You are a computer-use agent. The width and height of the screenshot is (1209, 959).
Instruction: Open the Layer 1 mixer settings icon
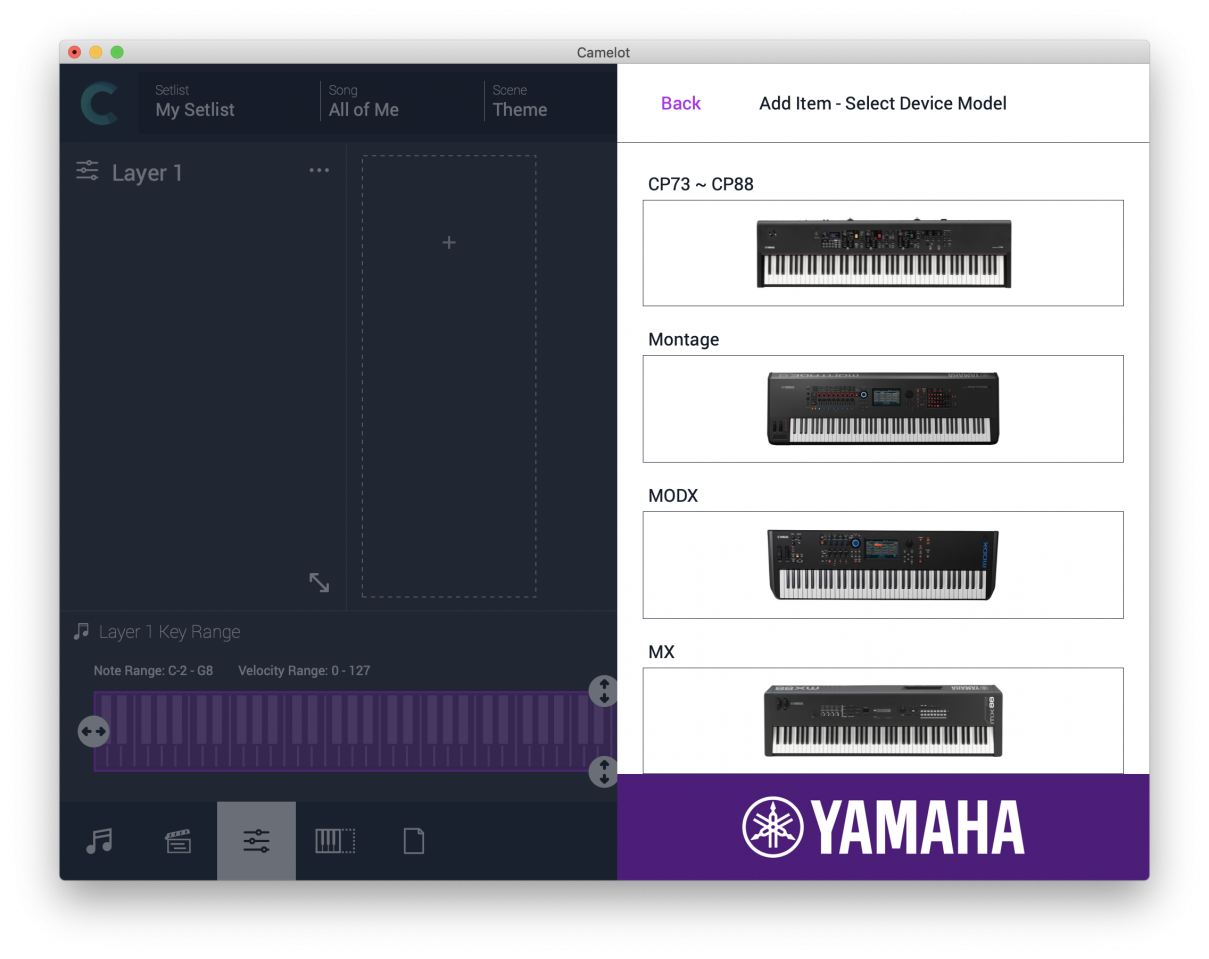coord(88,171)
